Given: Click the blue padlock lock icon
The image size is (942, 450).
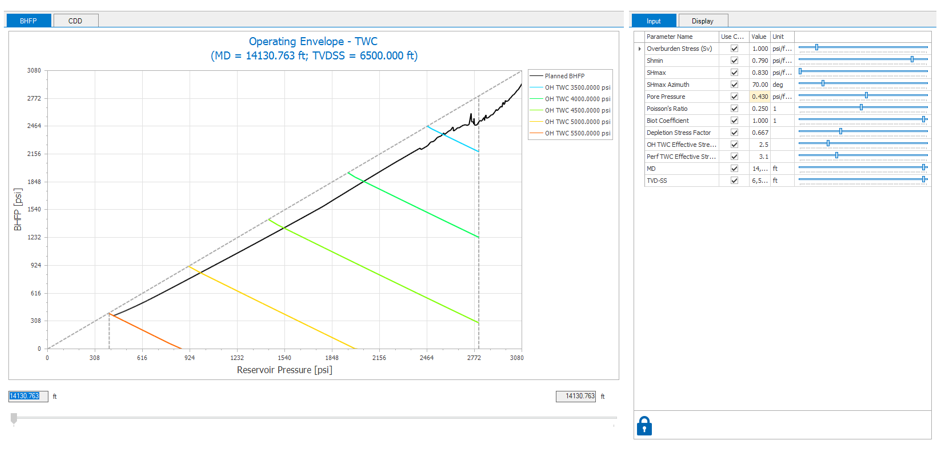Looking at the screenshot, I should tap(644, 426).
